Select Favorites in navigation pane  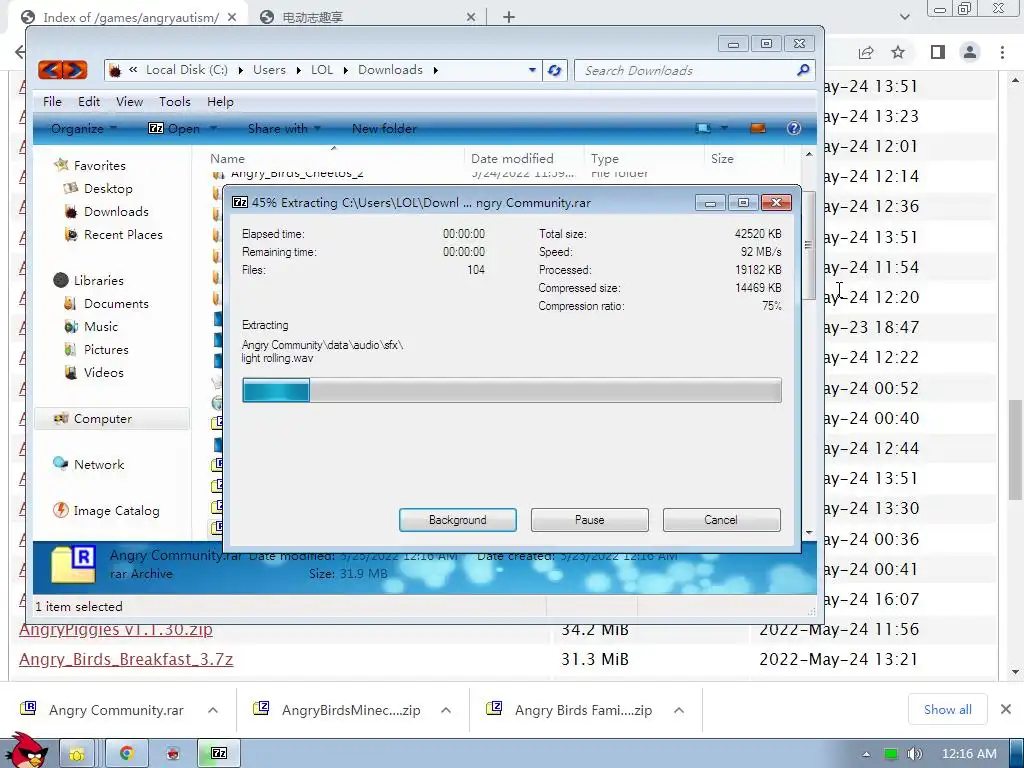(x=99, y=166)
